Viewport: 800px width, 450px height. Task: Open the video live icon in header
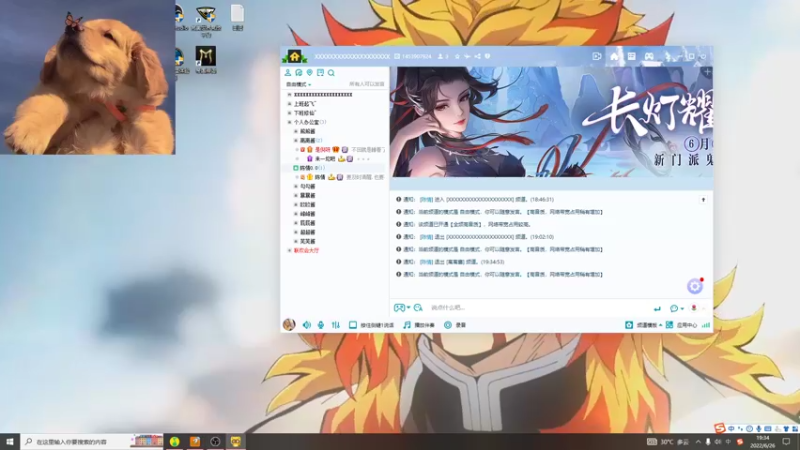[597, 56]
